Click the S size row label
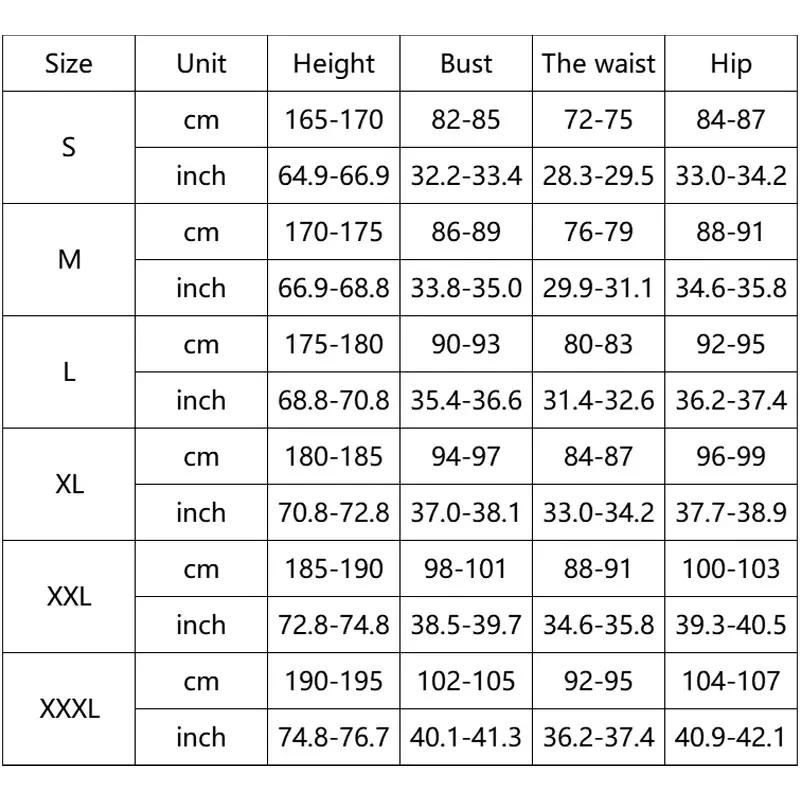The height and width of the screenshot is (800, 800). 69,148
